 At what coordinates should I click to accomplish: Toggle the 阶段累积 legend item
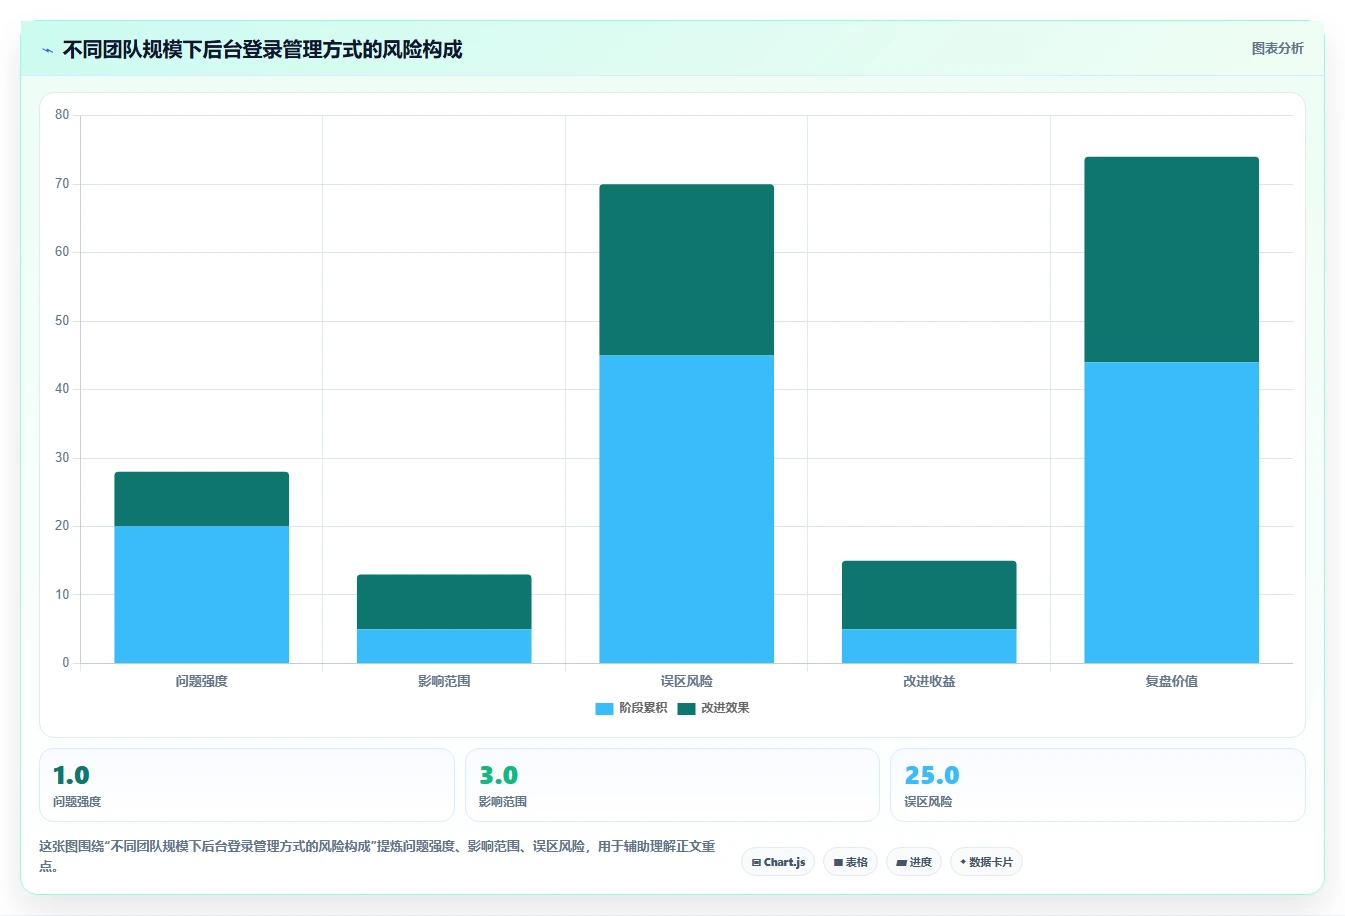(x=631, y=708)
